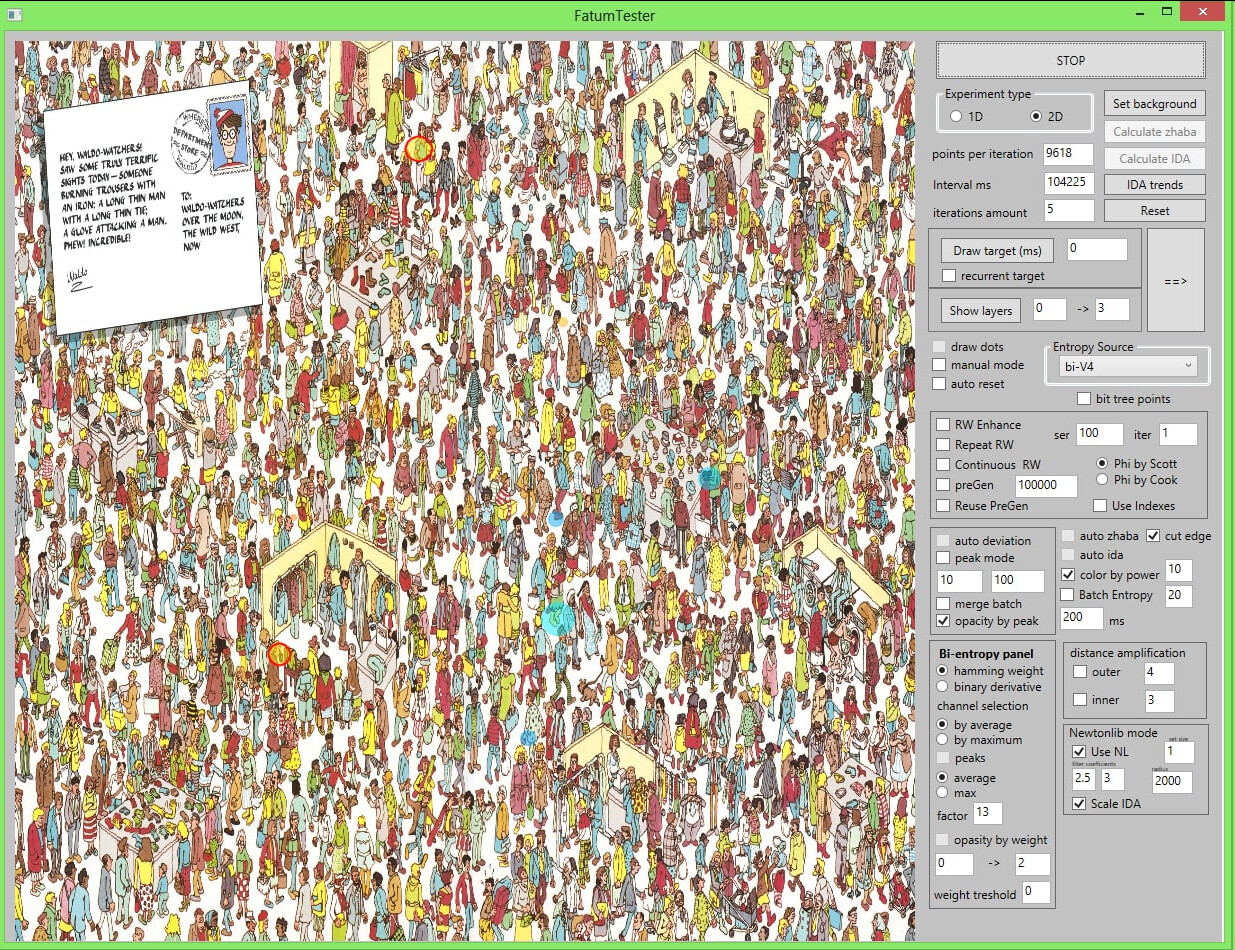Enable the Continuous RW checkbox
This screenshot has height=950, width=1235.
coord(943,465)
